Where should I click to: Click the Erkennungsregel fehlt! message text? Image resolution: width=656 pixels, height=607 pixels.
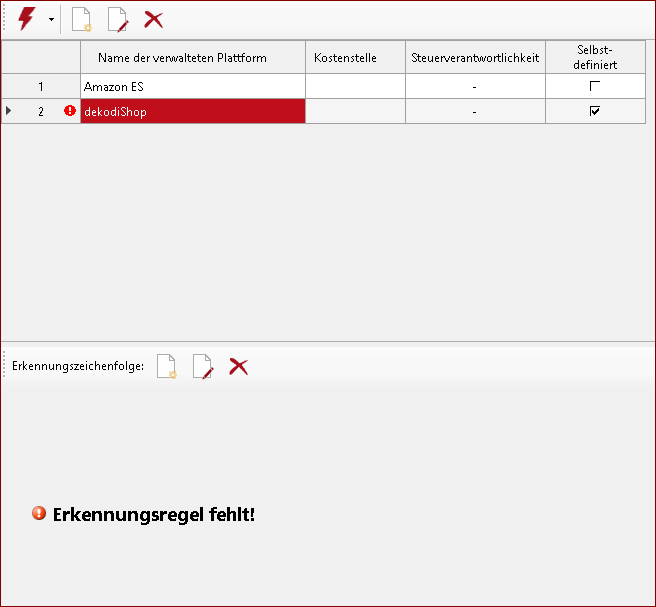154,515
